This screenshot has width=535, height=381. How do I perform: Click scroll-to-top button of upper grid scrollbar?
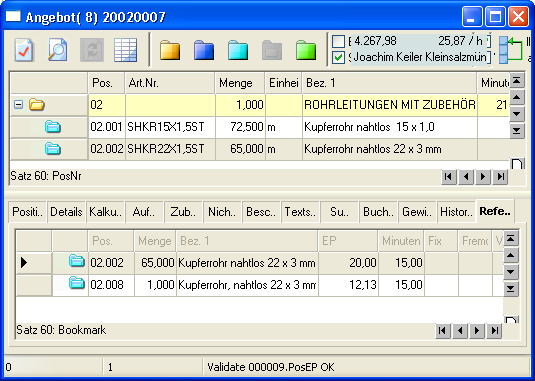[517, 81]
